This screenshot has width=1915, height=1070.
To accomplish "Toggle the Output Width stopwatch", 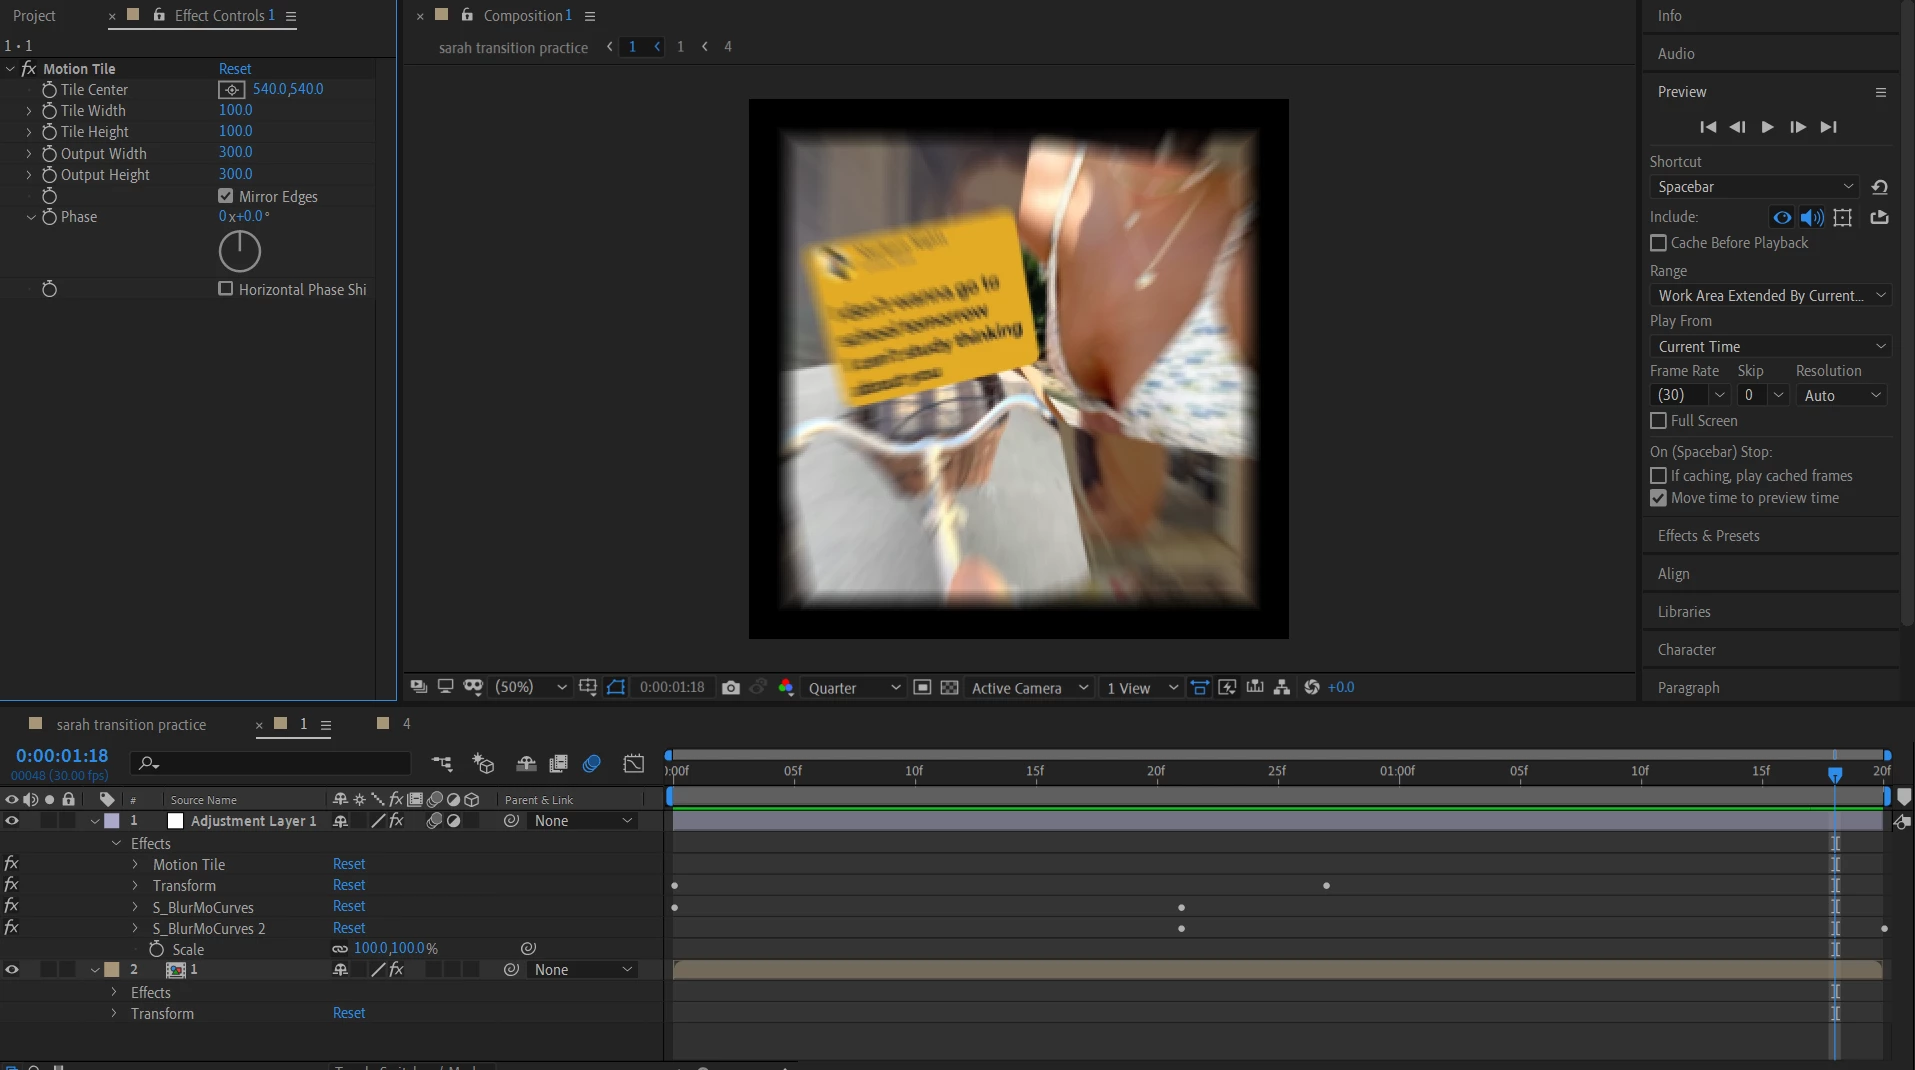I will tap(49, 154).
